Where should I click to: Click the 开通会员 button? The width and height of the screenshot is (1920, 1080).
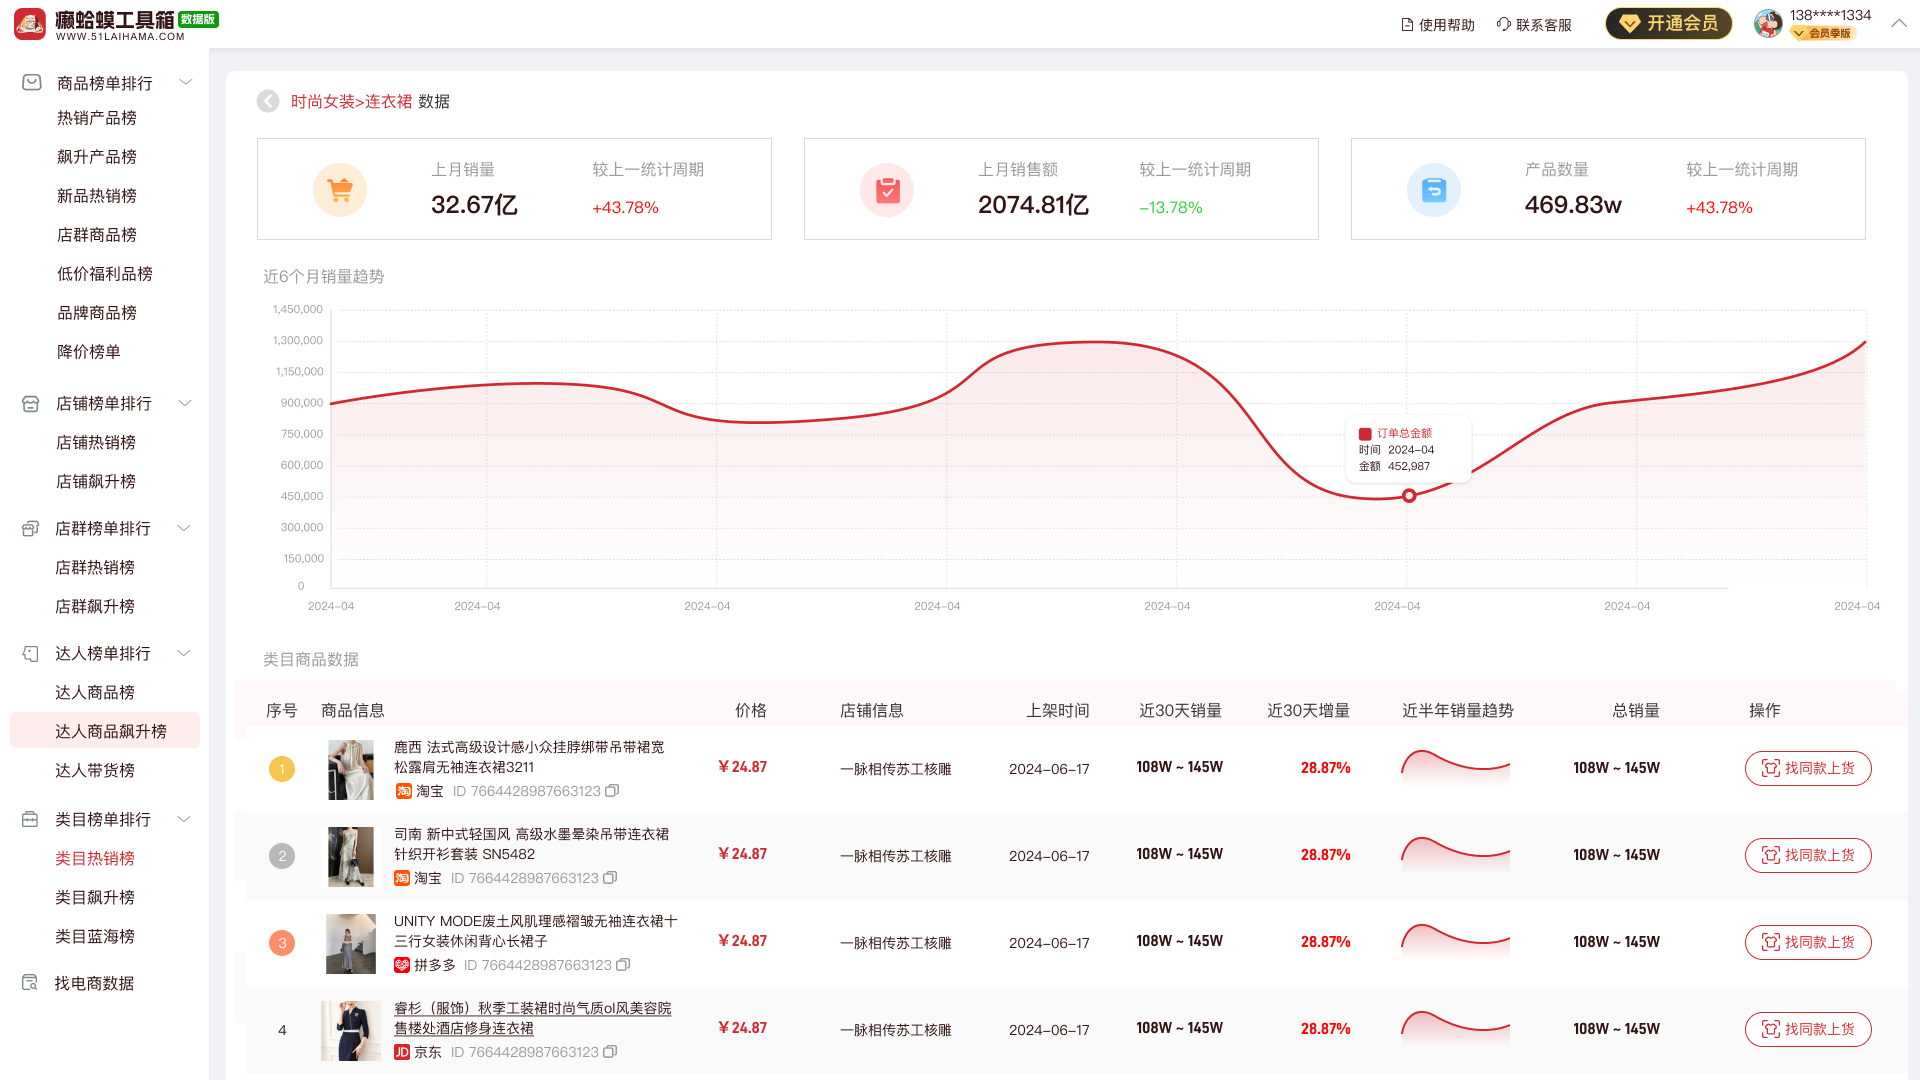[1668, 23]
